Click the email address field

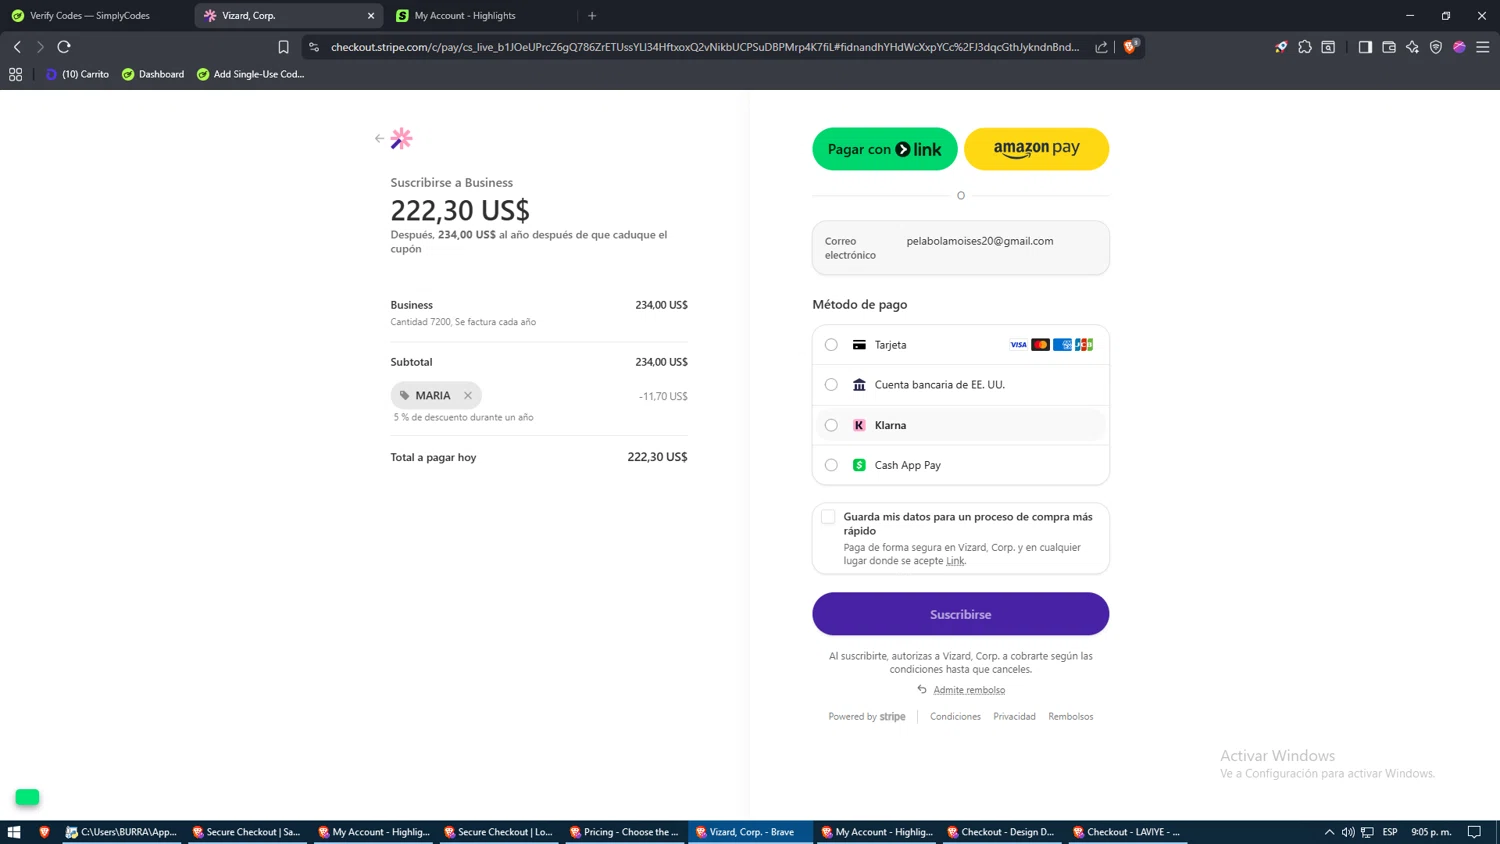tap(960, 248)
